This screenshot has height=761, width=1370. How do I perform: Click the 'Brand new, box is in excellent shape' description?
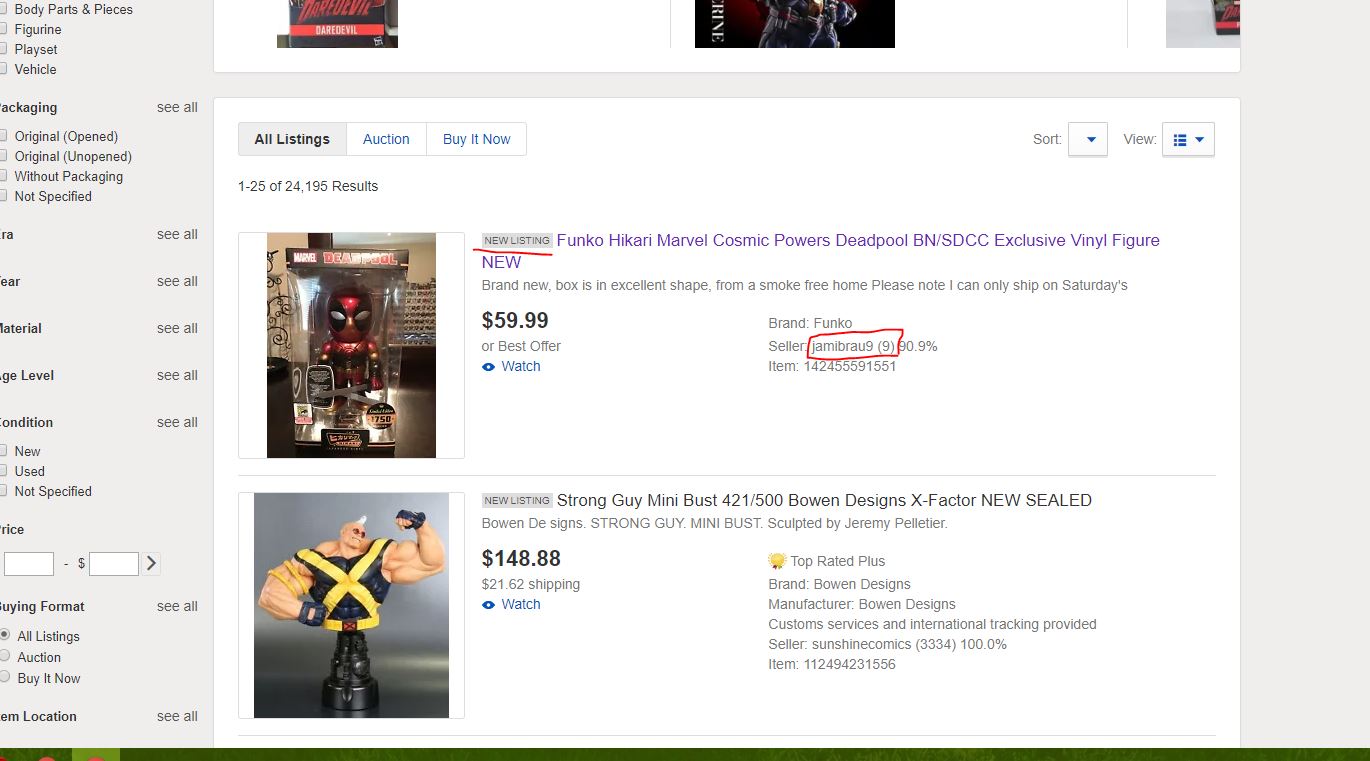(x=805, y=285)
